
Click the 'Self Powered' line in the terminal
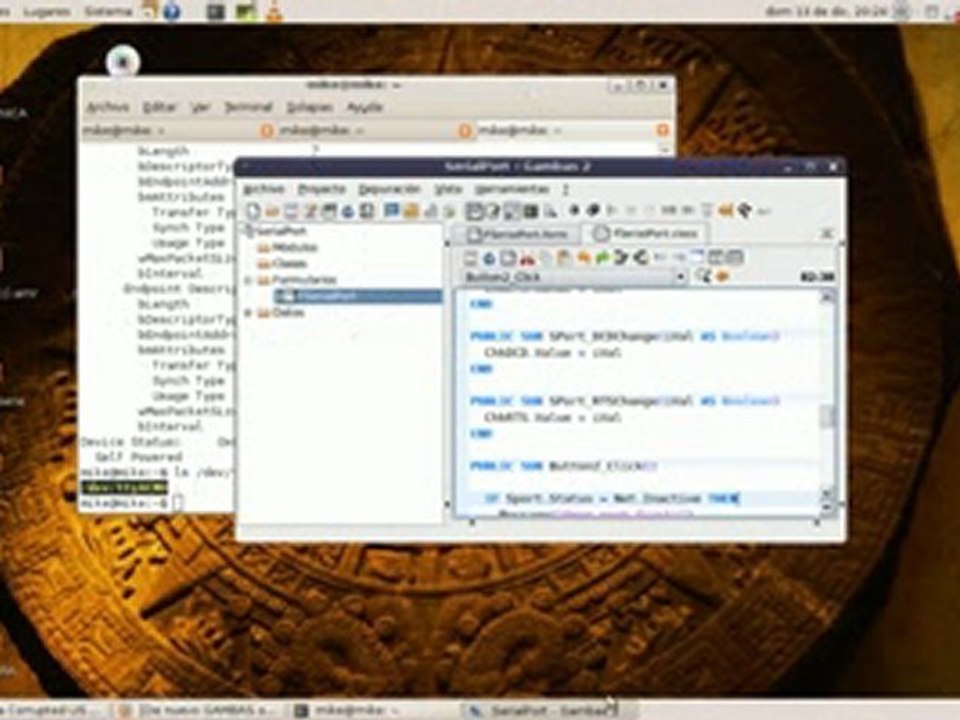click(x=139, y=457)
